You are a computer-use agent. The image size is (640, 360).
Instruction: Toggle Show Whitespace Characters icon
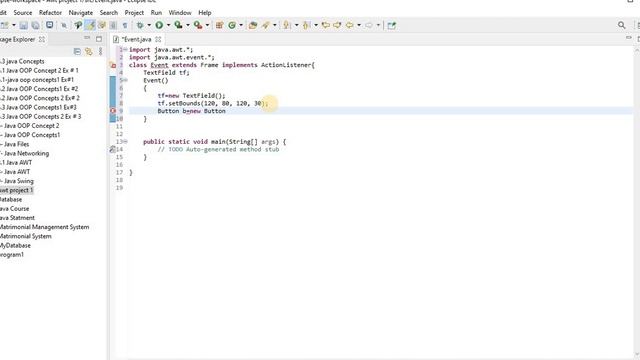tap(124, 25)
